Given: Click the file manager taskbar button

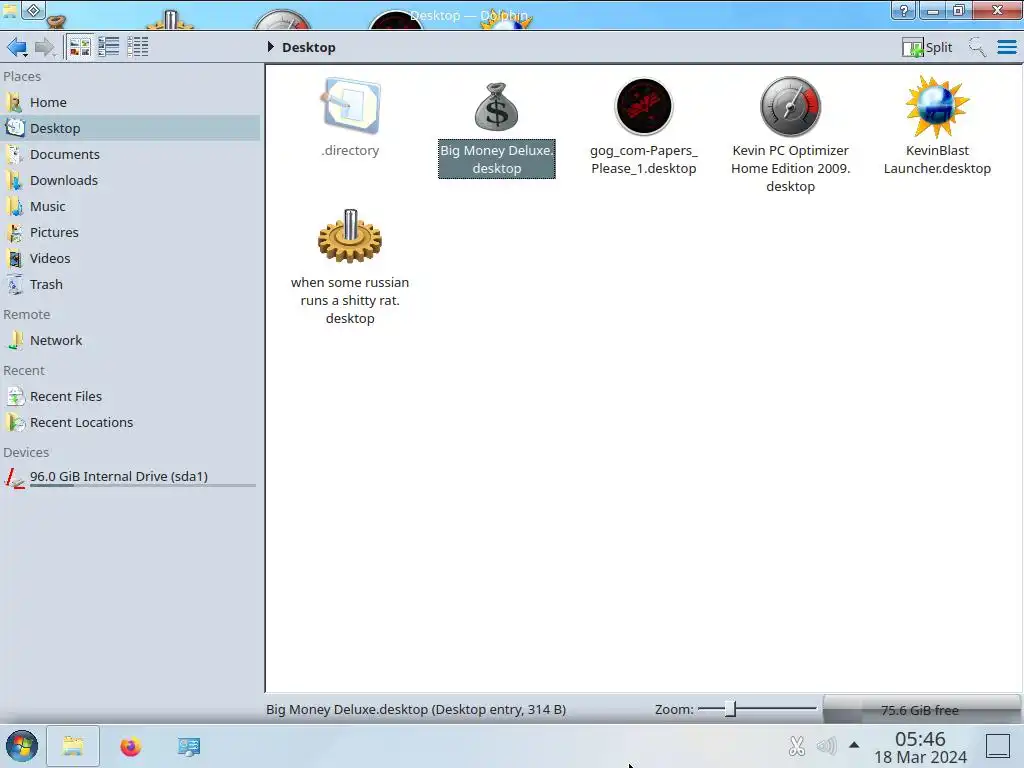Looking at the screenshot, I should click(73, 746).
